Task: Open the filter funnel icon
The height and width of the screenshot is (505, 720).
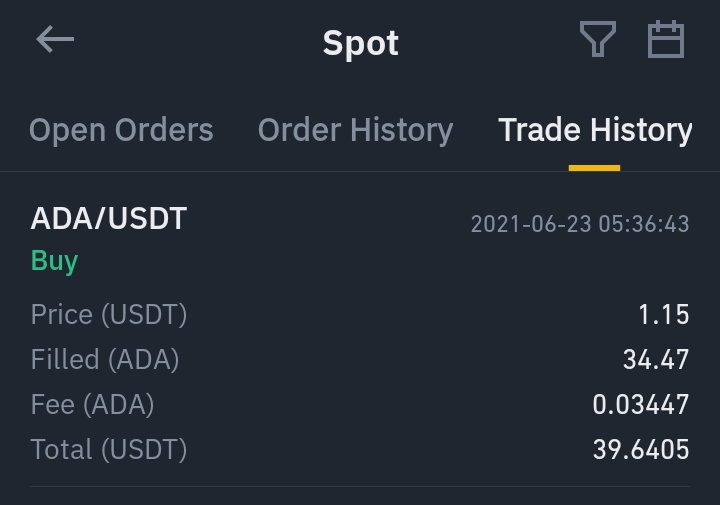Action: pyautogui.click(x=597, y=39)
